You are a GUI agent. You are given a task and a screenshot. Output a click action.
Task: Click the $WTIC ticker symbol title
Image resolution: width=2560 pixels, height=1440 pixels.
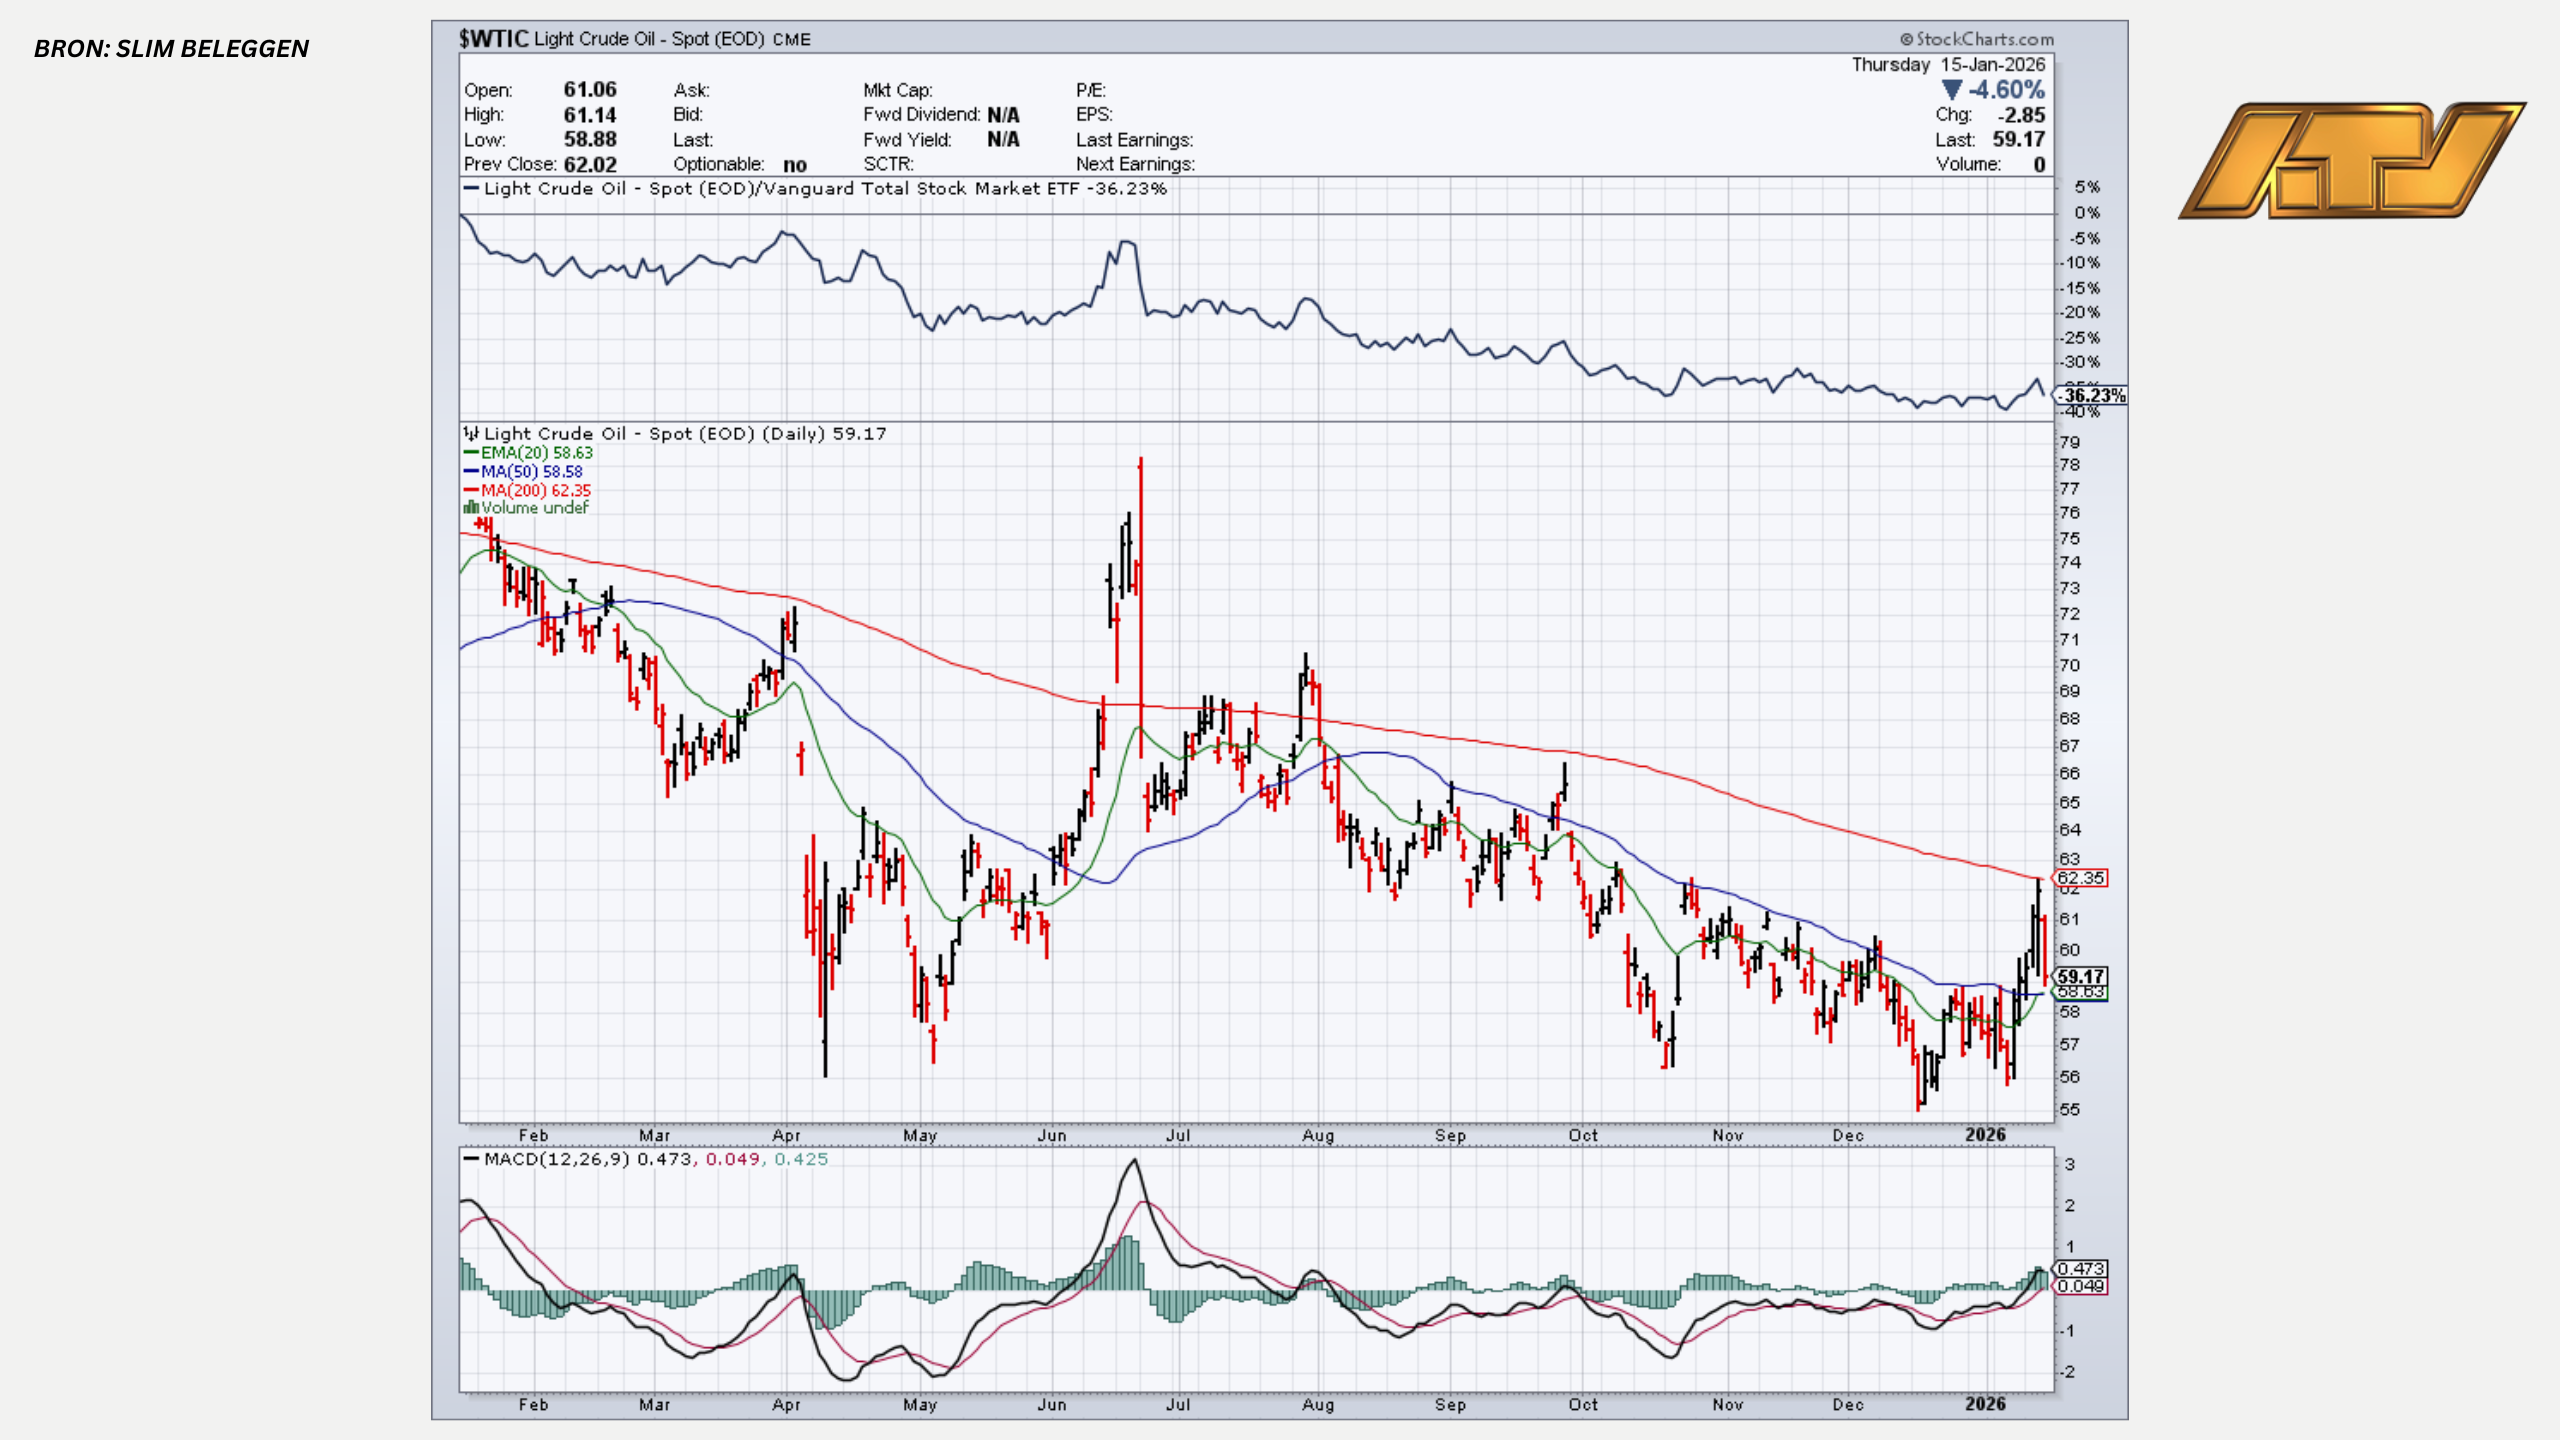click(493, 39)
